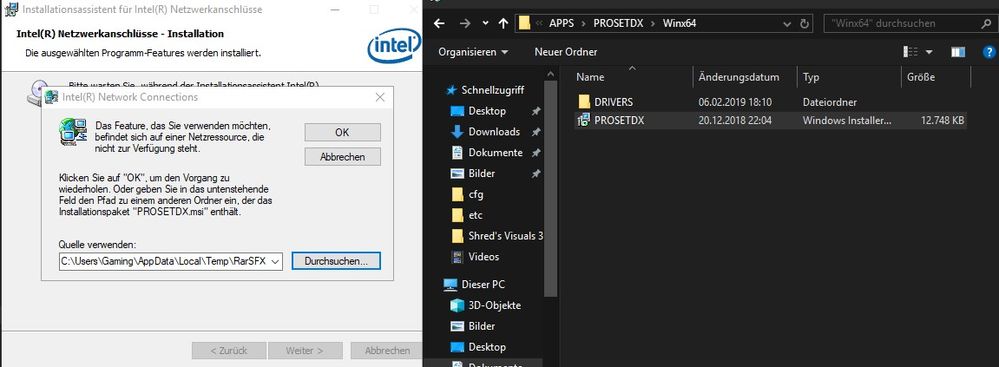Screen dimensions: 999x367
Task: Toggle the preview pane icon
Action: point(958,52)
